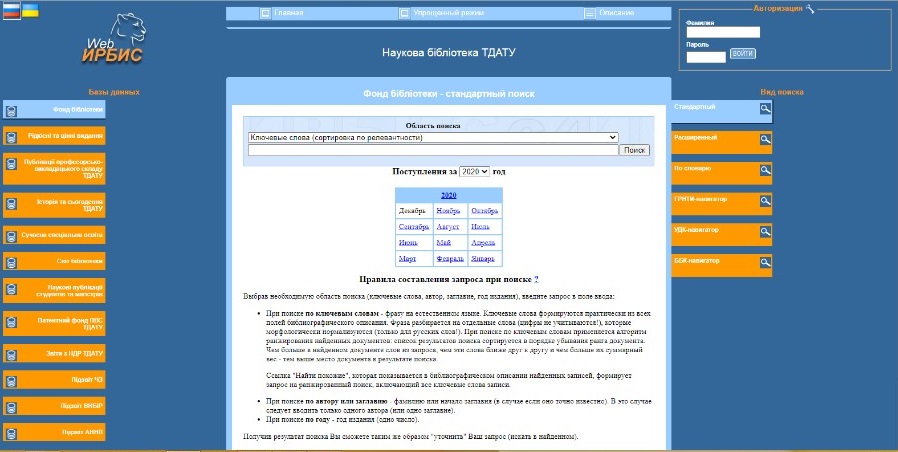898x452 pixels.
Task: Click the magnifier icon for Расширенный search
Action: tap(765, 139)
